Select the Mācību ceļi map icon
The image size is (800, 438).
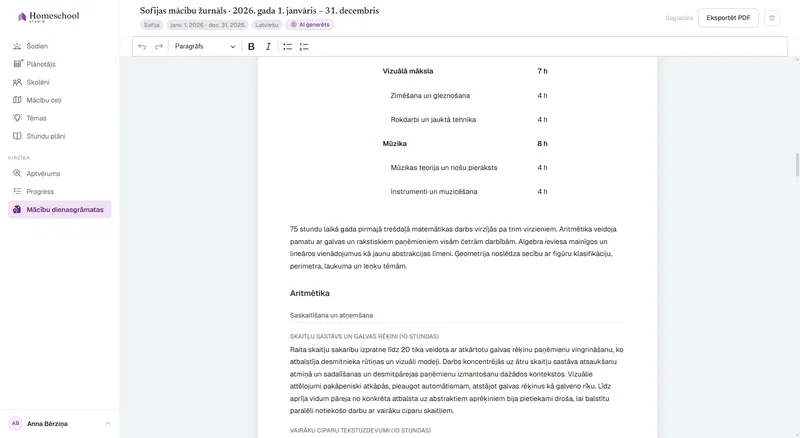point(17,100)
